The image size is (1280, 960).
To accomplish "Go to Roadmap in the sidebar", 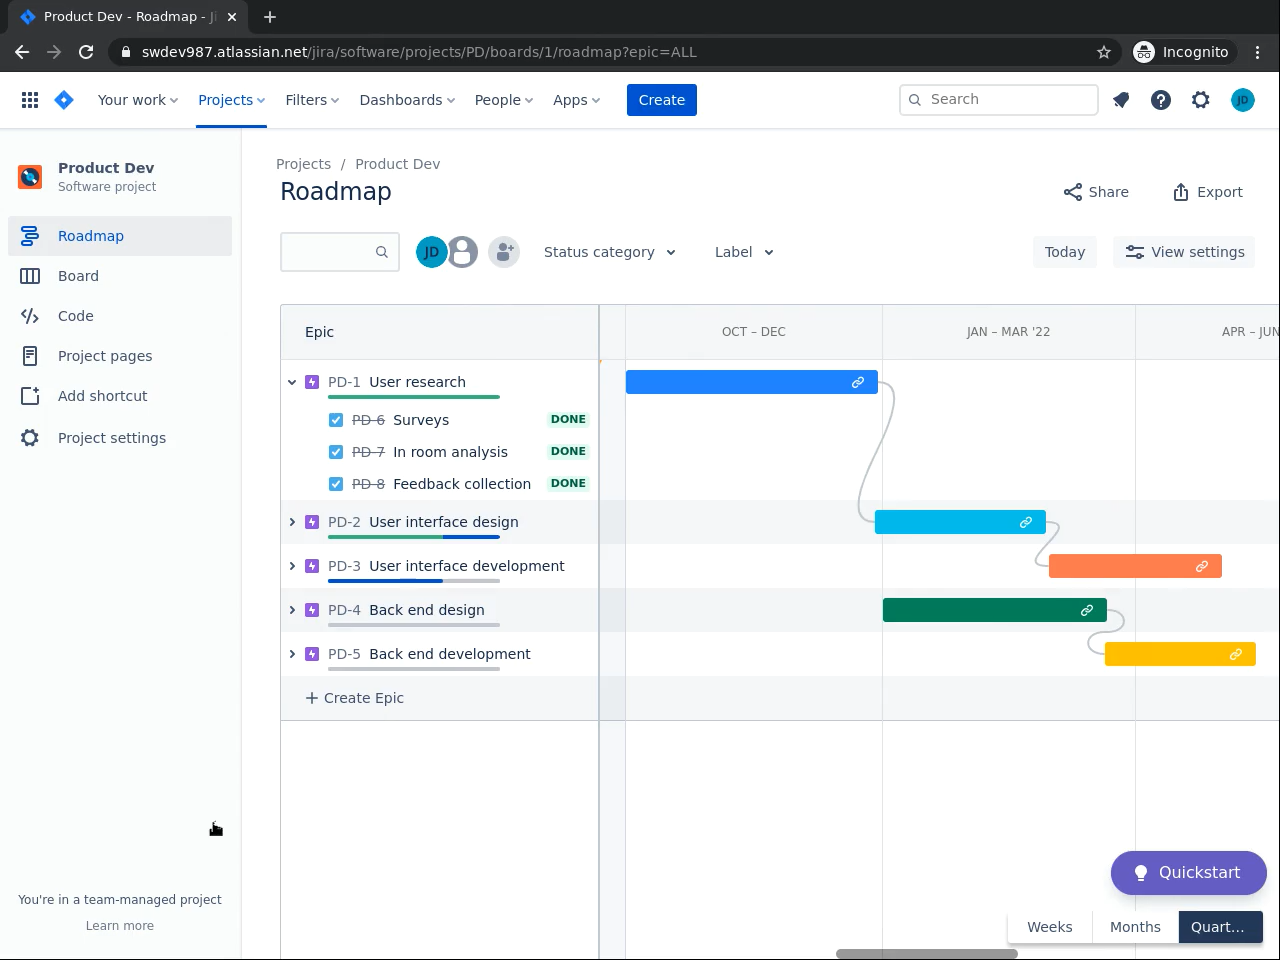I will [120, 236].
